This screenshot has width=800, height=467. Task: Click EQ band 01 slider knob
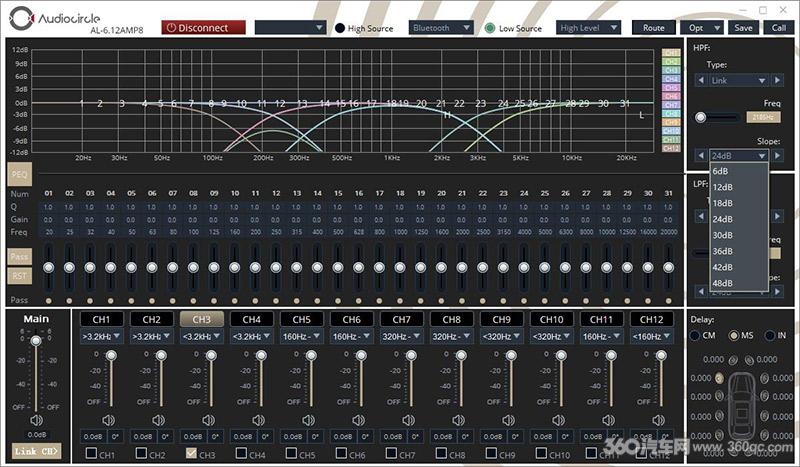coord(48,267)
